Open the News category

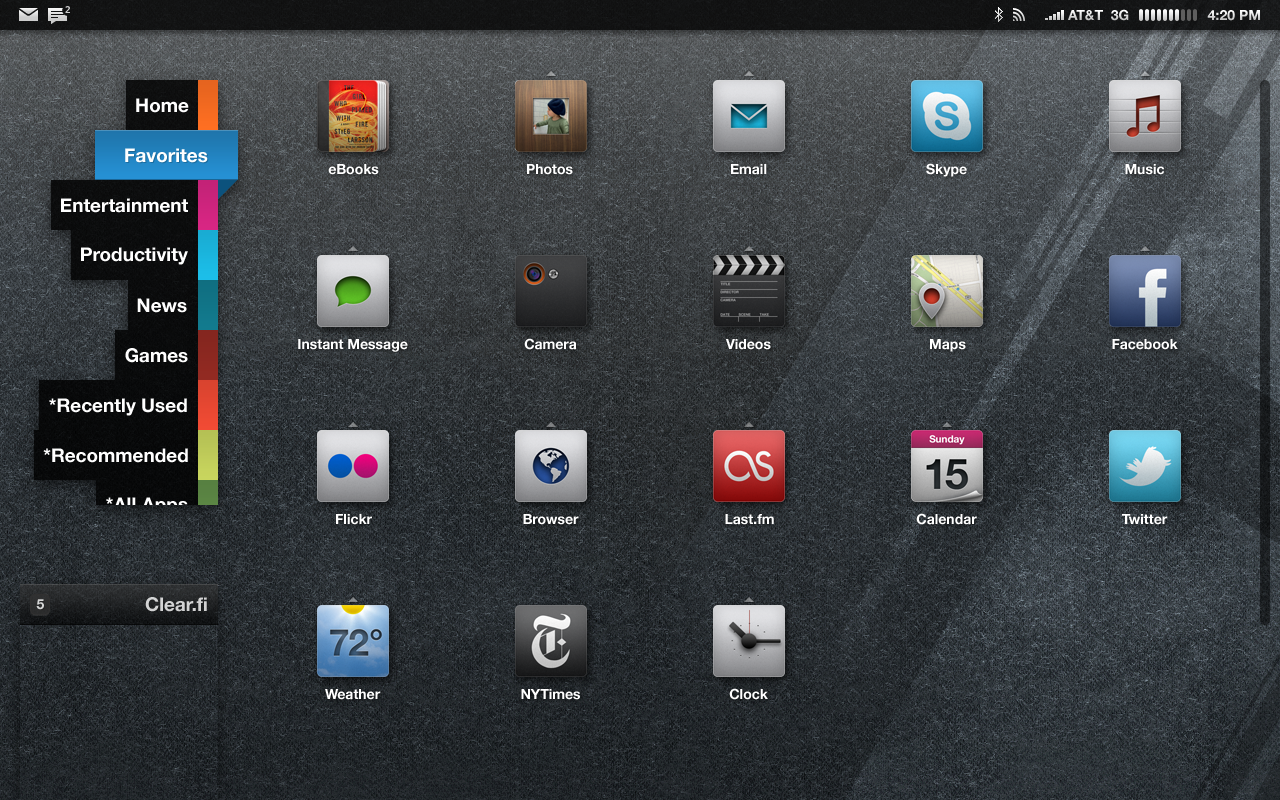(172, 305)
